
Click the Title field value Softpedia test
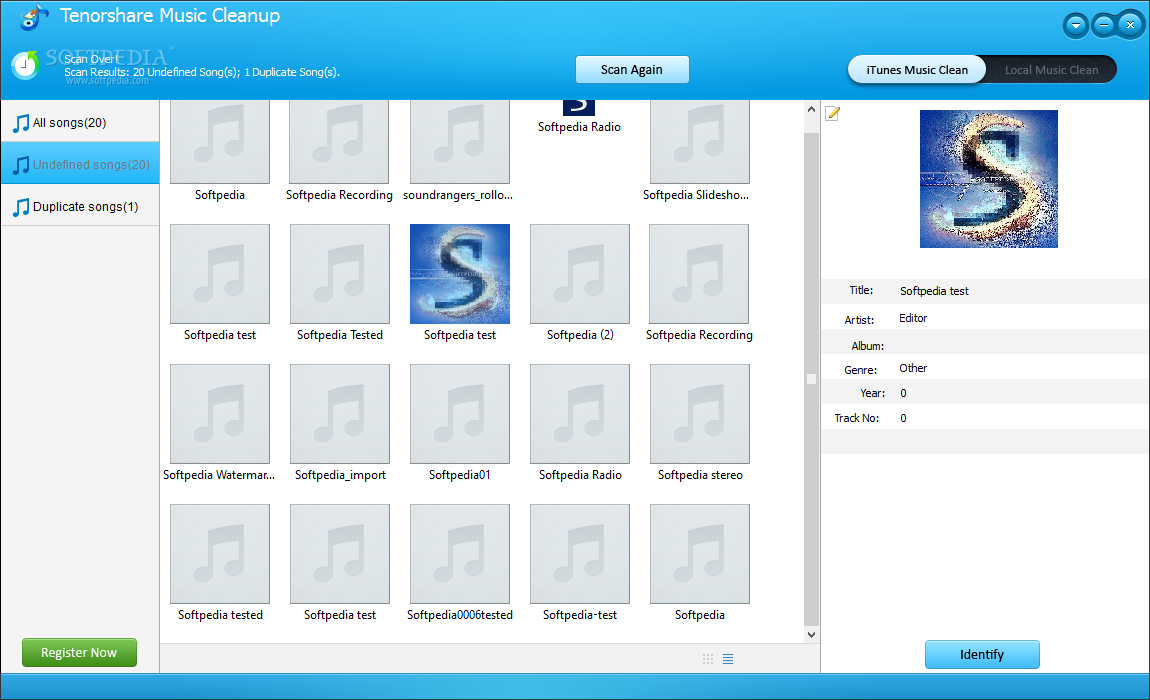pos(934,291)
